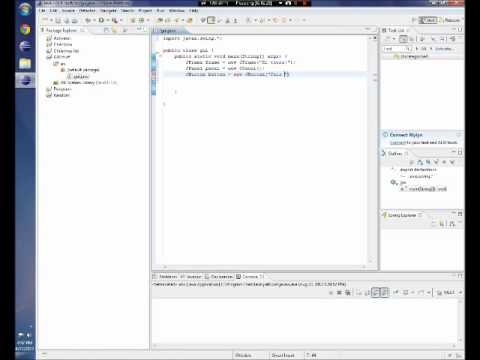
Task: Open the External Tools dropdown arrow
Action: [x=121, y=20]
